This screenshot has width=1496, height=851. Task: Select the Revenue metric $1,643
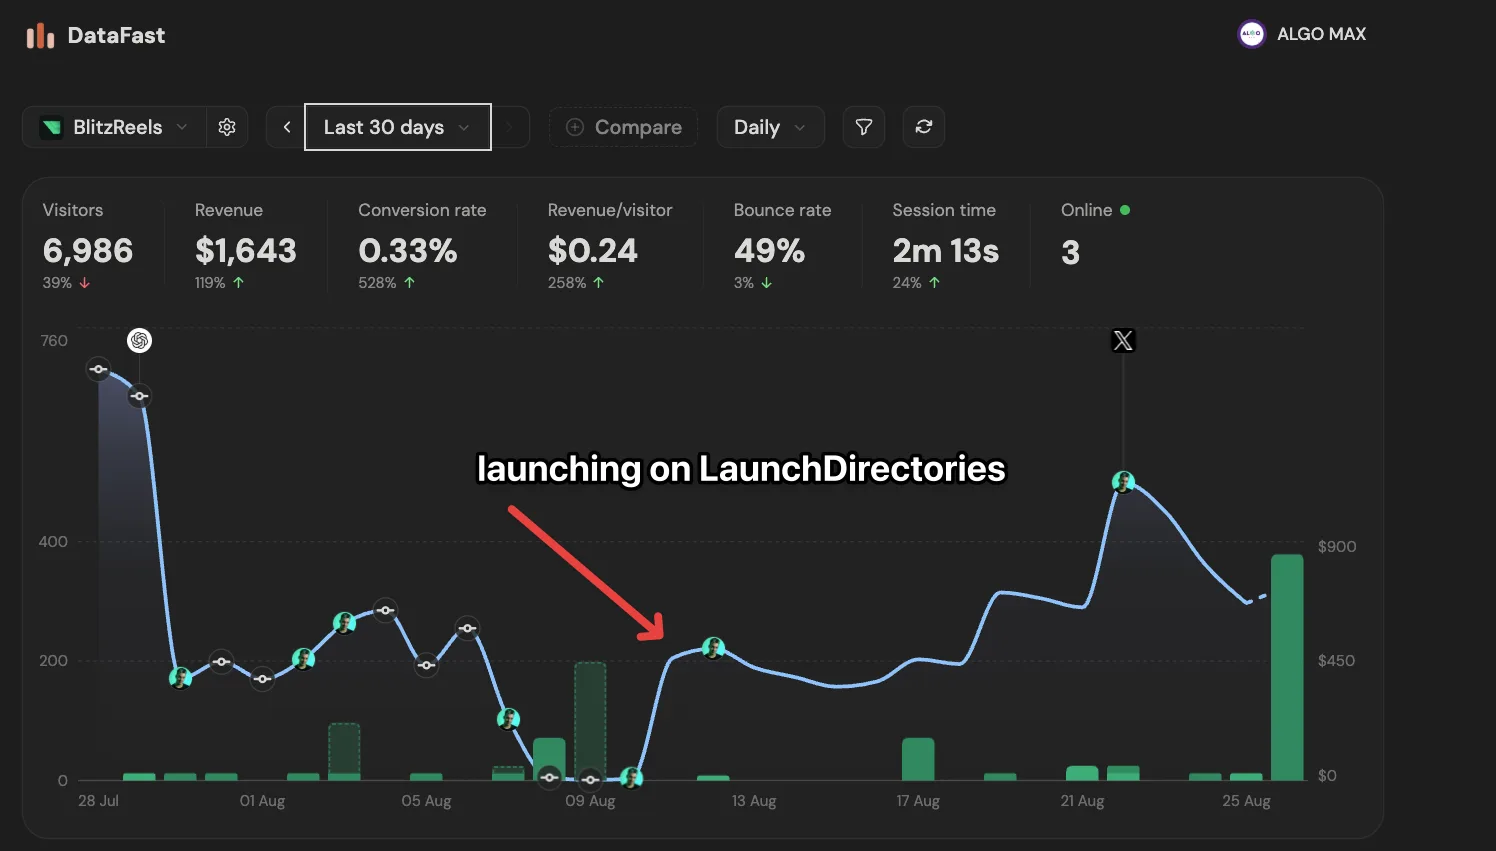click(246, 250)
